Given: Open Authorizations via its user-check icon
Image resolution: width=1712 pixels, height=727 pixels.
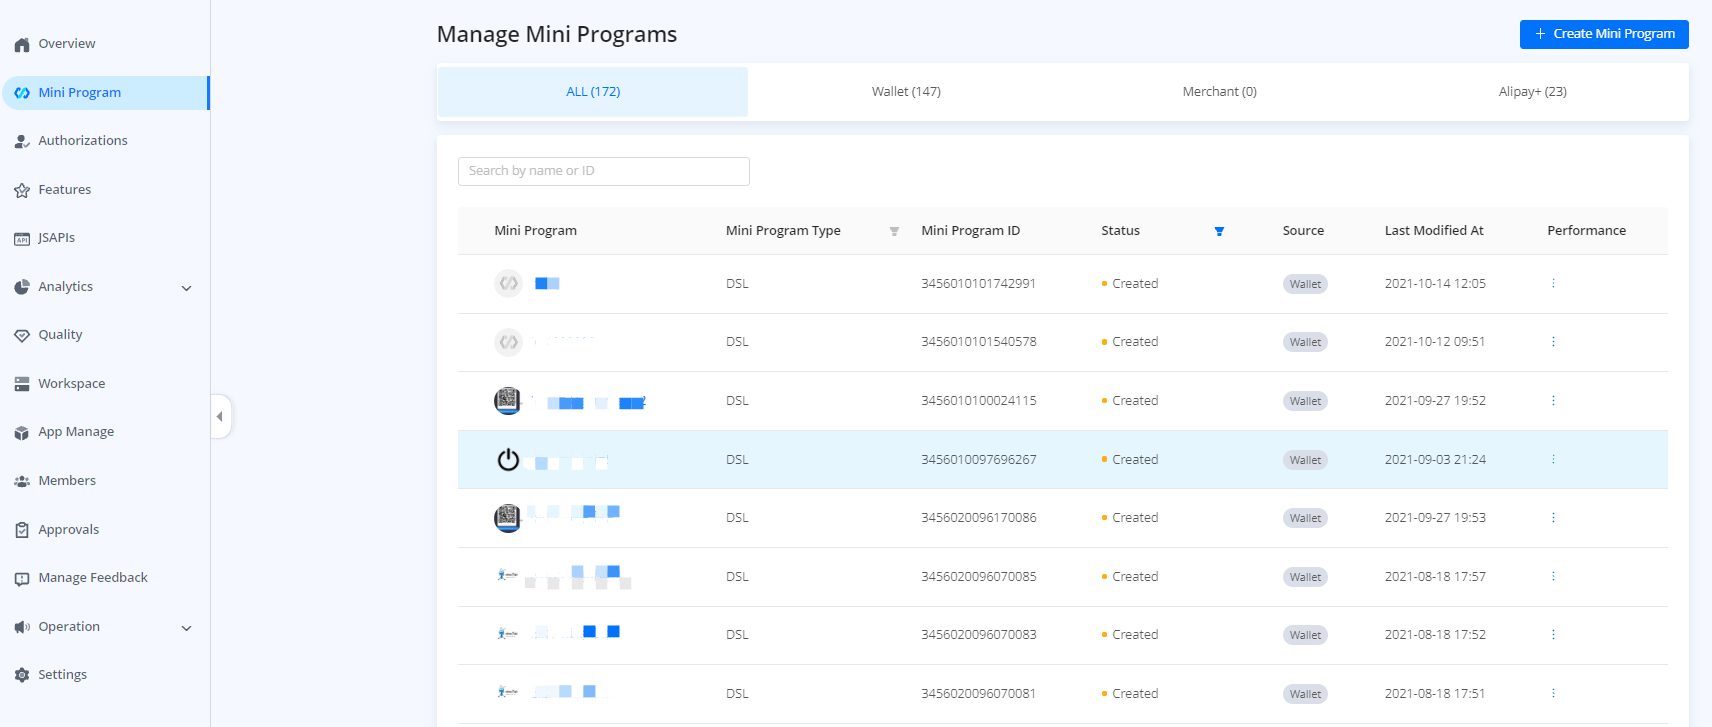Looking at the screenshot, I should pyautogui.click(x=22, y=141).
